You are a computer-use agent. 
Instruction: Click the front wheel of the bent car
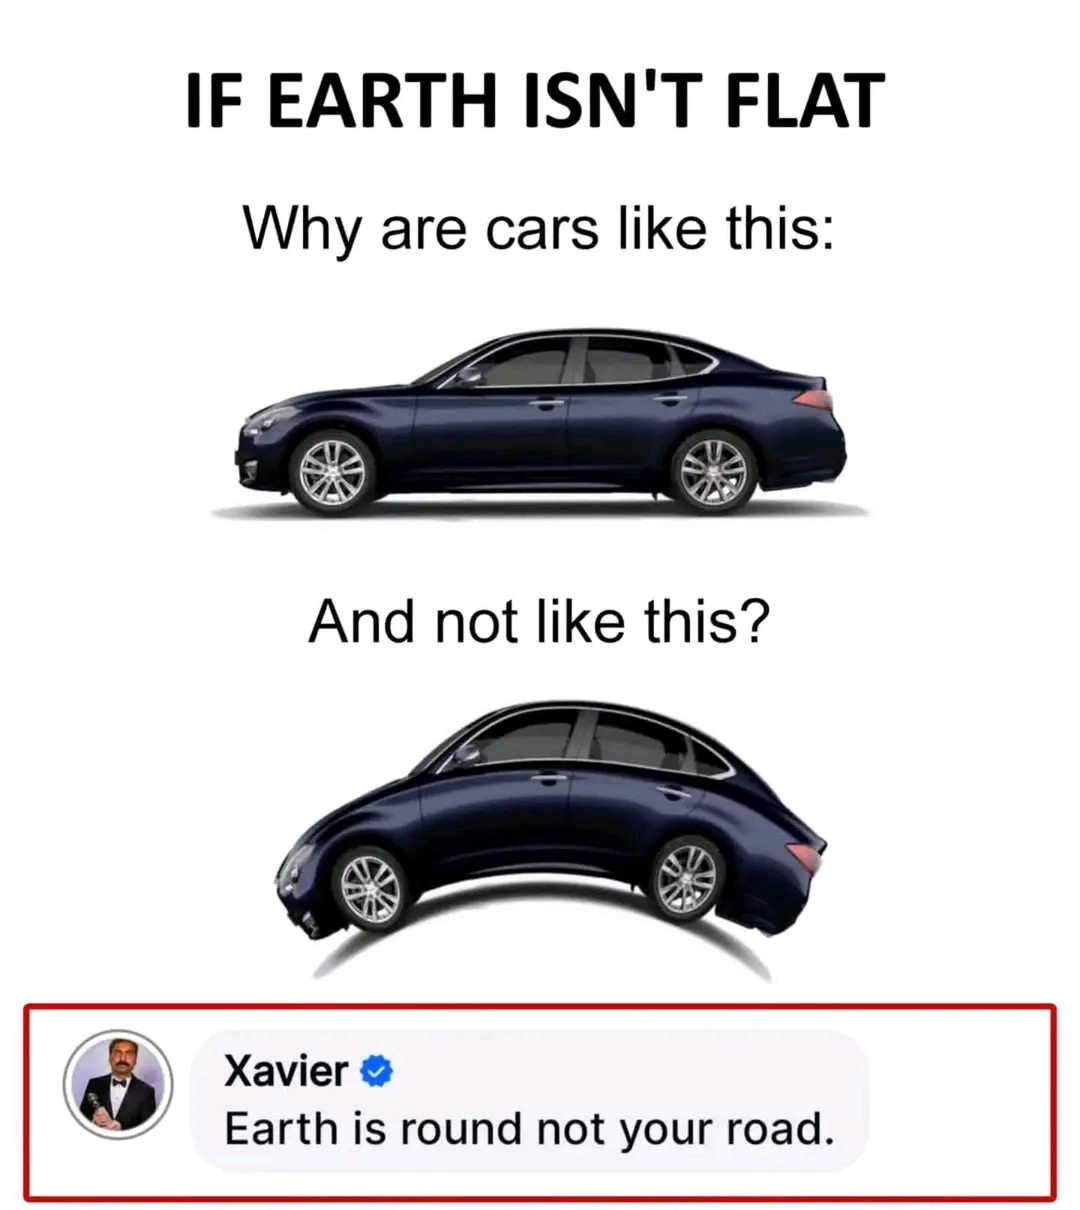tap(370, 889)
